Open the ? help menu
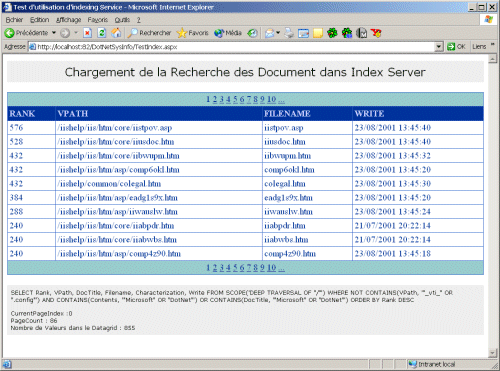The image size is (500, 371). tap(138, 20)
